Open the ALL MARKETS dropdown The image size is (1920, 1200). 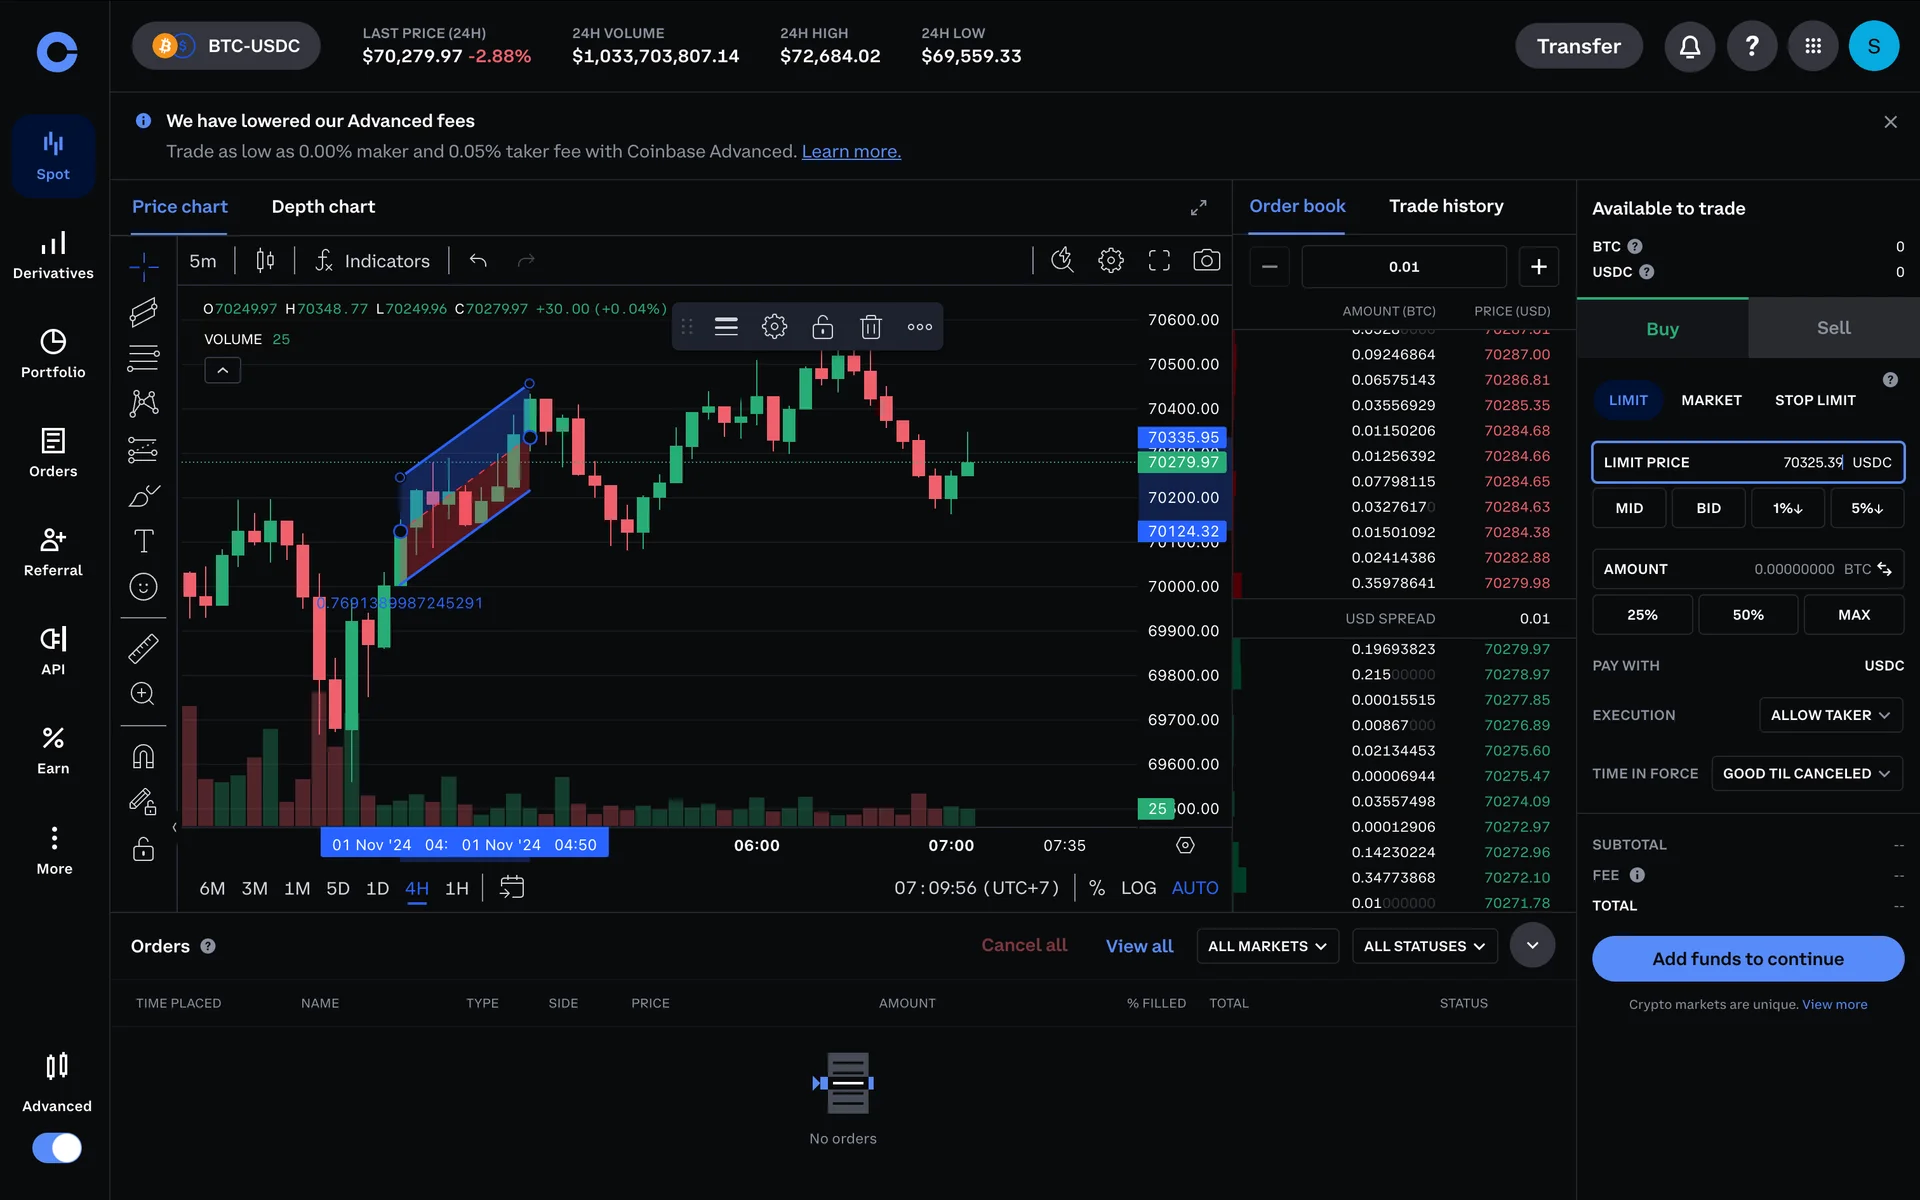coord(1266,946)
